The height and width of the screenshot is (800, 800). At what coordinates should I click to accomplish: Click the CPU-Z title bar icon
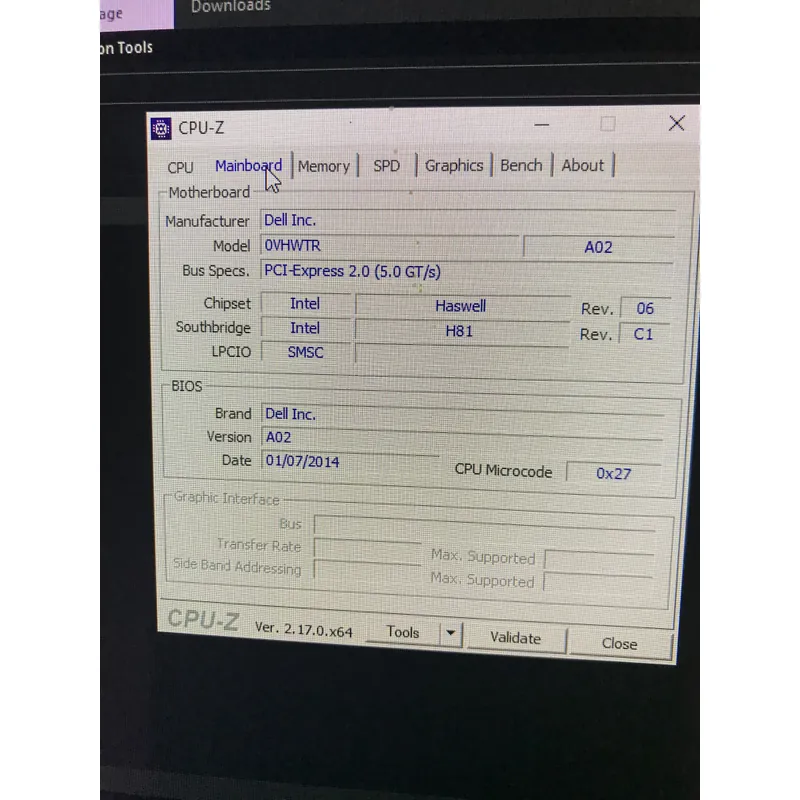pyautogui.click(x=161, y=128)
